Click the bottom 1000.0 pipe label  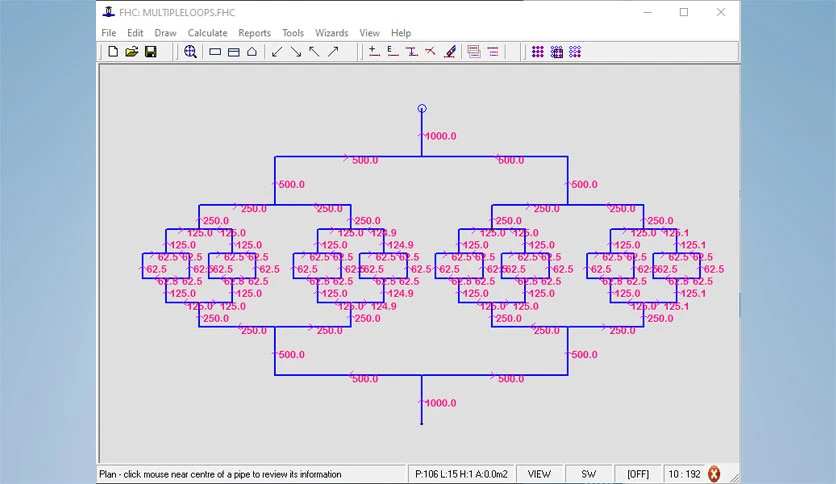click(440, 403)
